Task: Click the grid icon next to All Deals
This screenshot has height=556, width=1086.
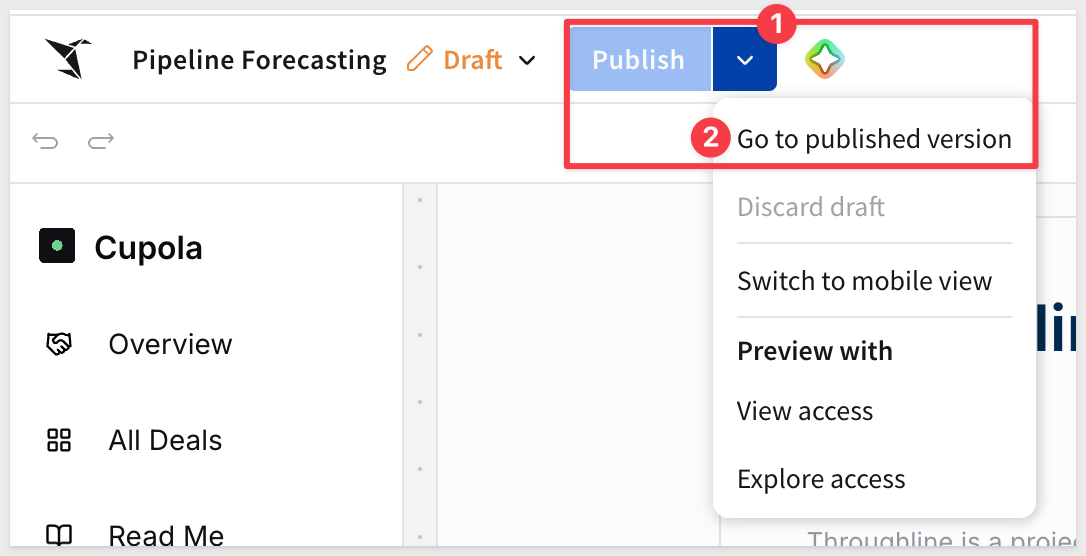Action: [59, 440]
